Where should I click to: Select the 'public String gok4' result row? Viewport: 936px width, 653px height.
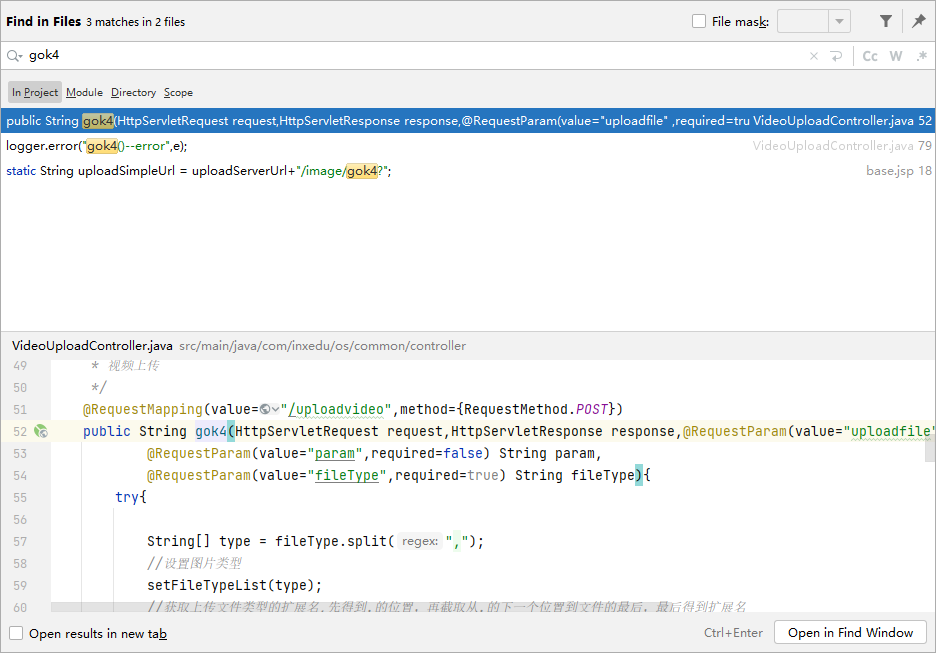[468, 121]
